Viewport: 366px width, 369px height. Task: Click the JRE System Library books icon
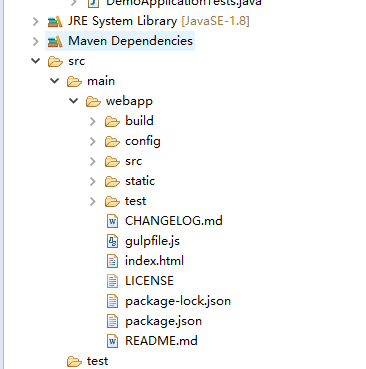coord(55,22)
